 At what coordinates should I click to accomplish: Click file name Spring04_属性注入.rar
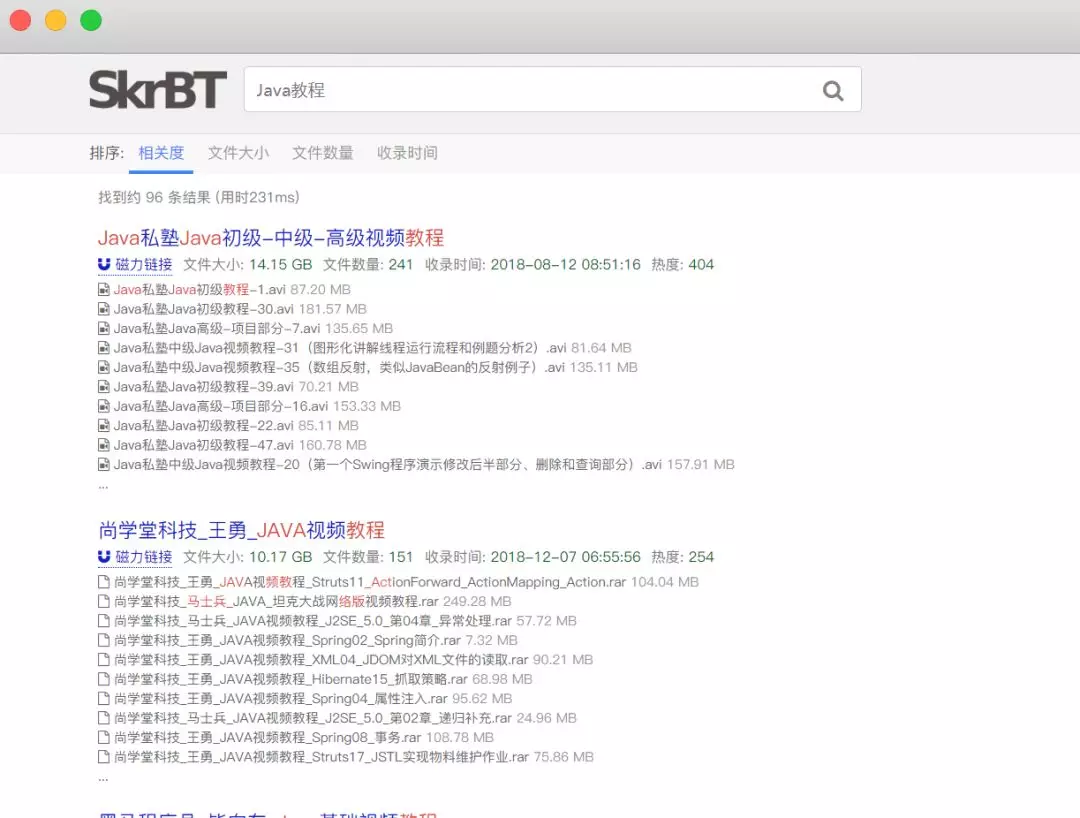280,698
